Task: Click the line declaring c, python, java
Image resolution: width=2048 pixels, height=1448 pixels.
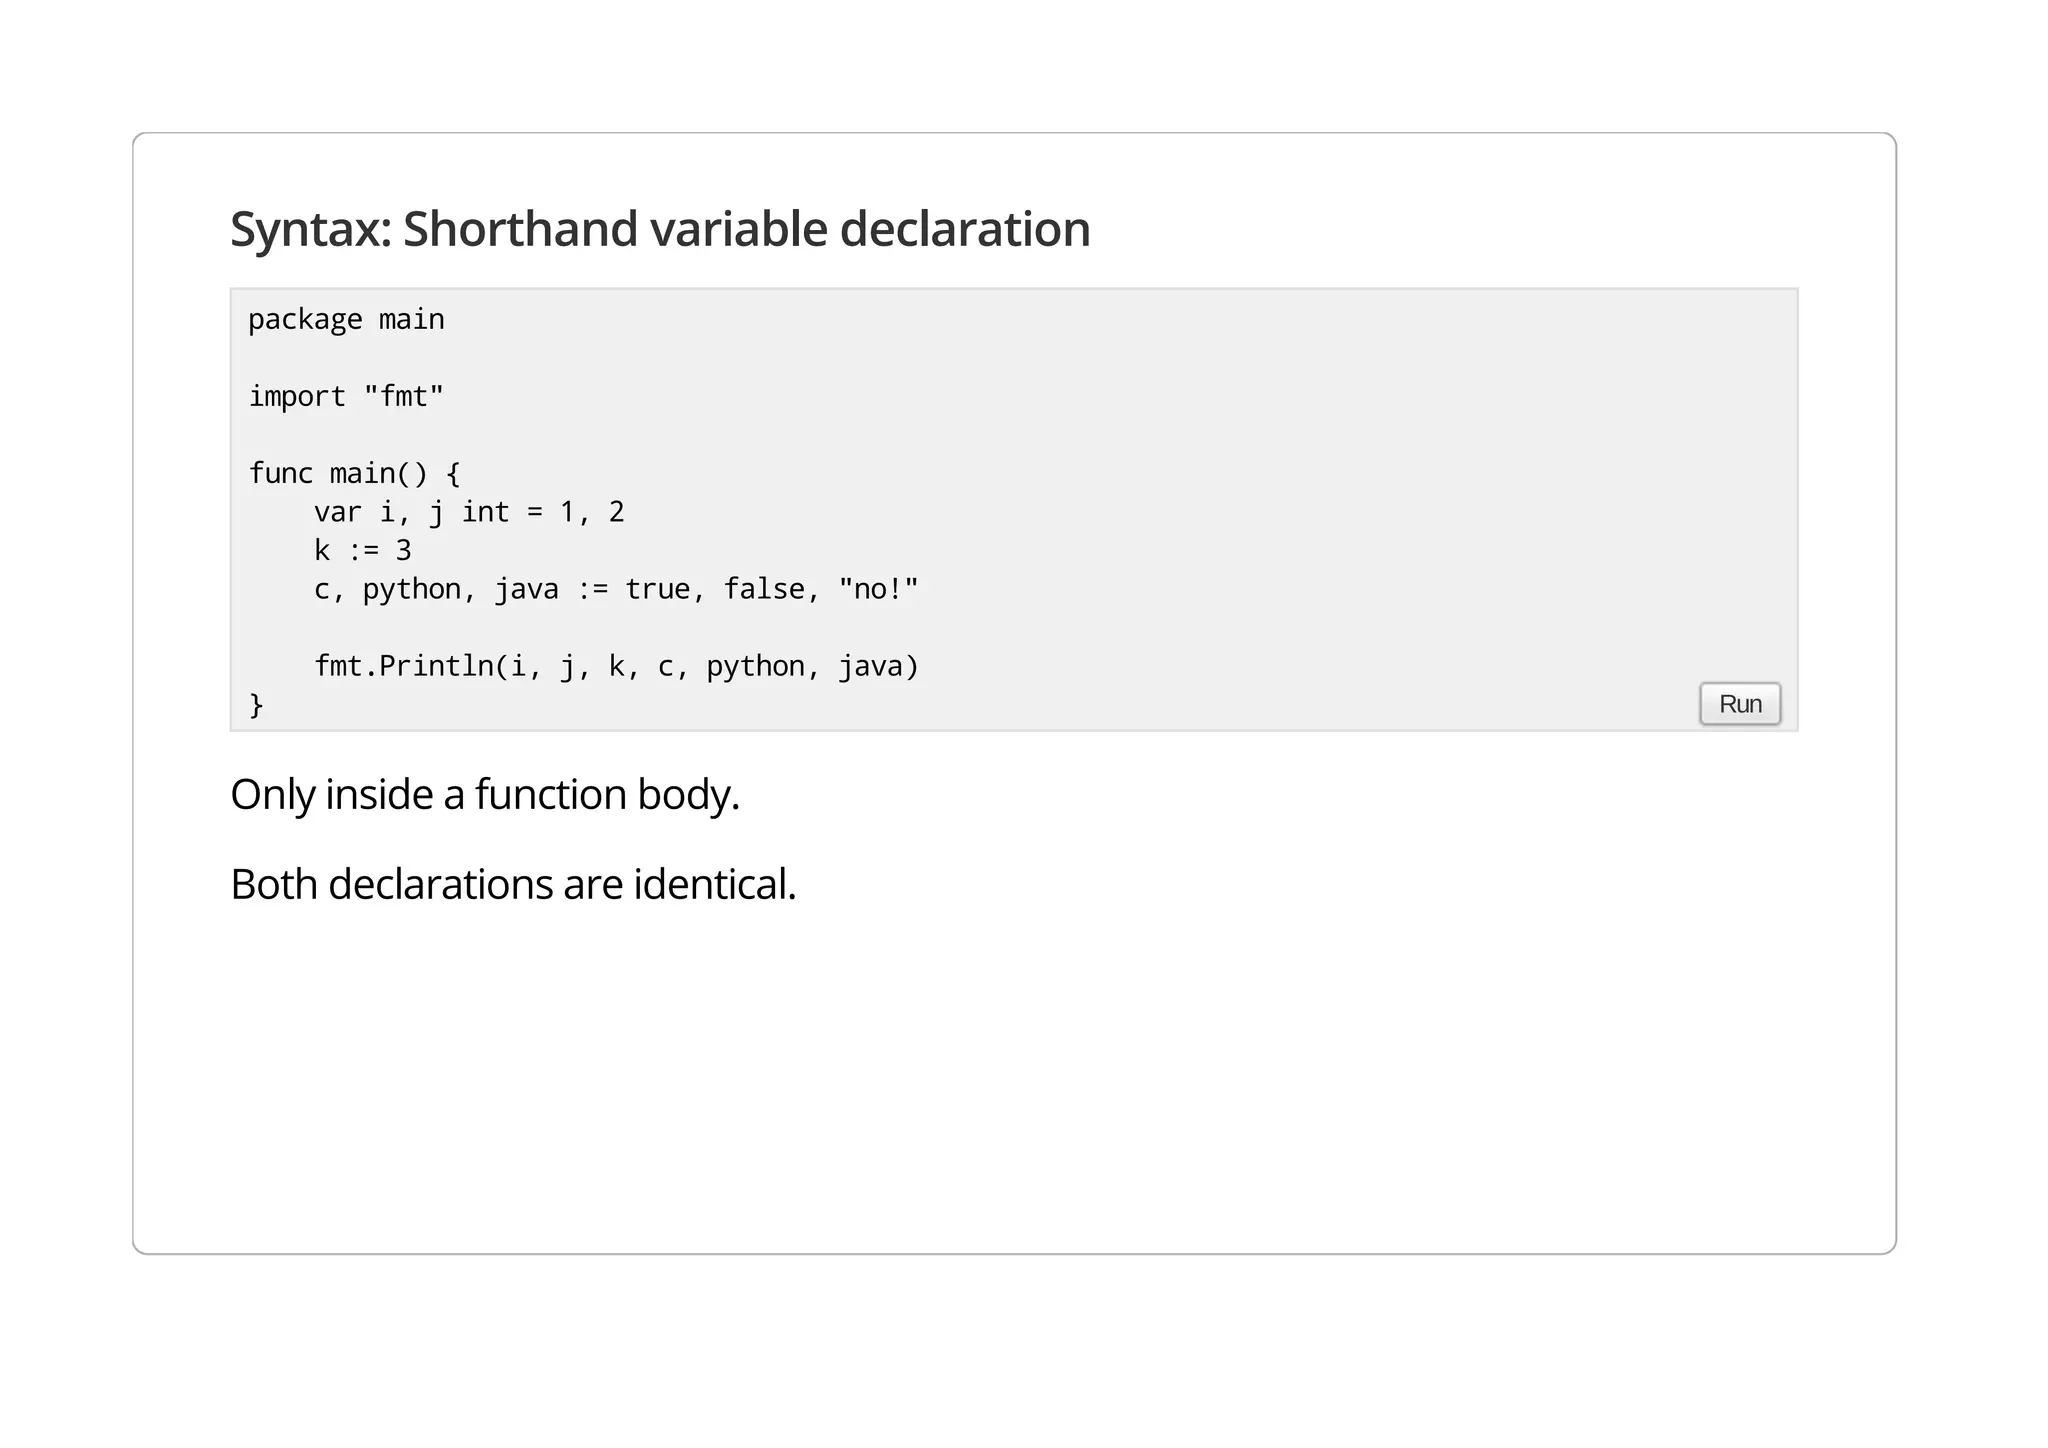Action: (616, 589)
